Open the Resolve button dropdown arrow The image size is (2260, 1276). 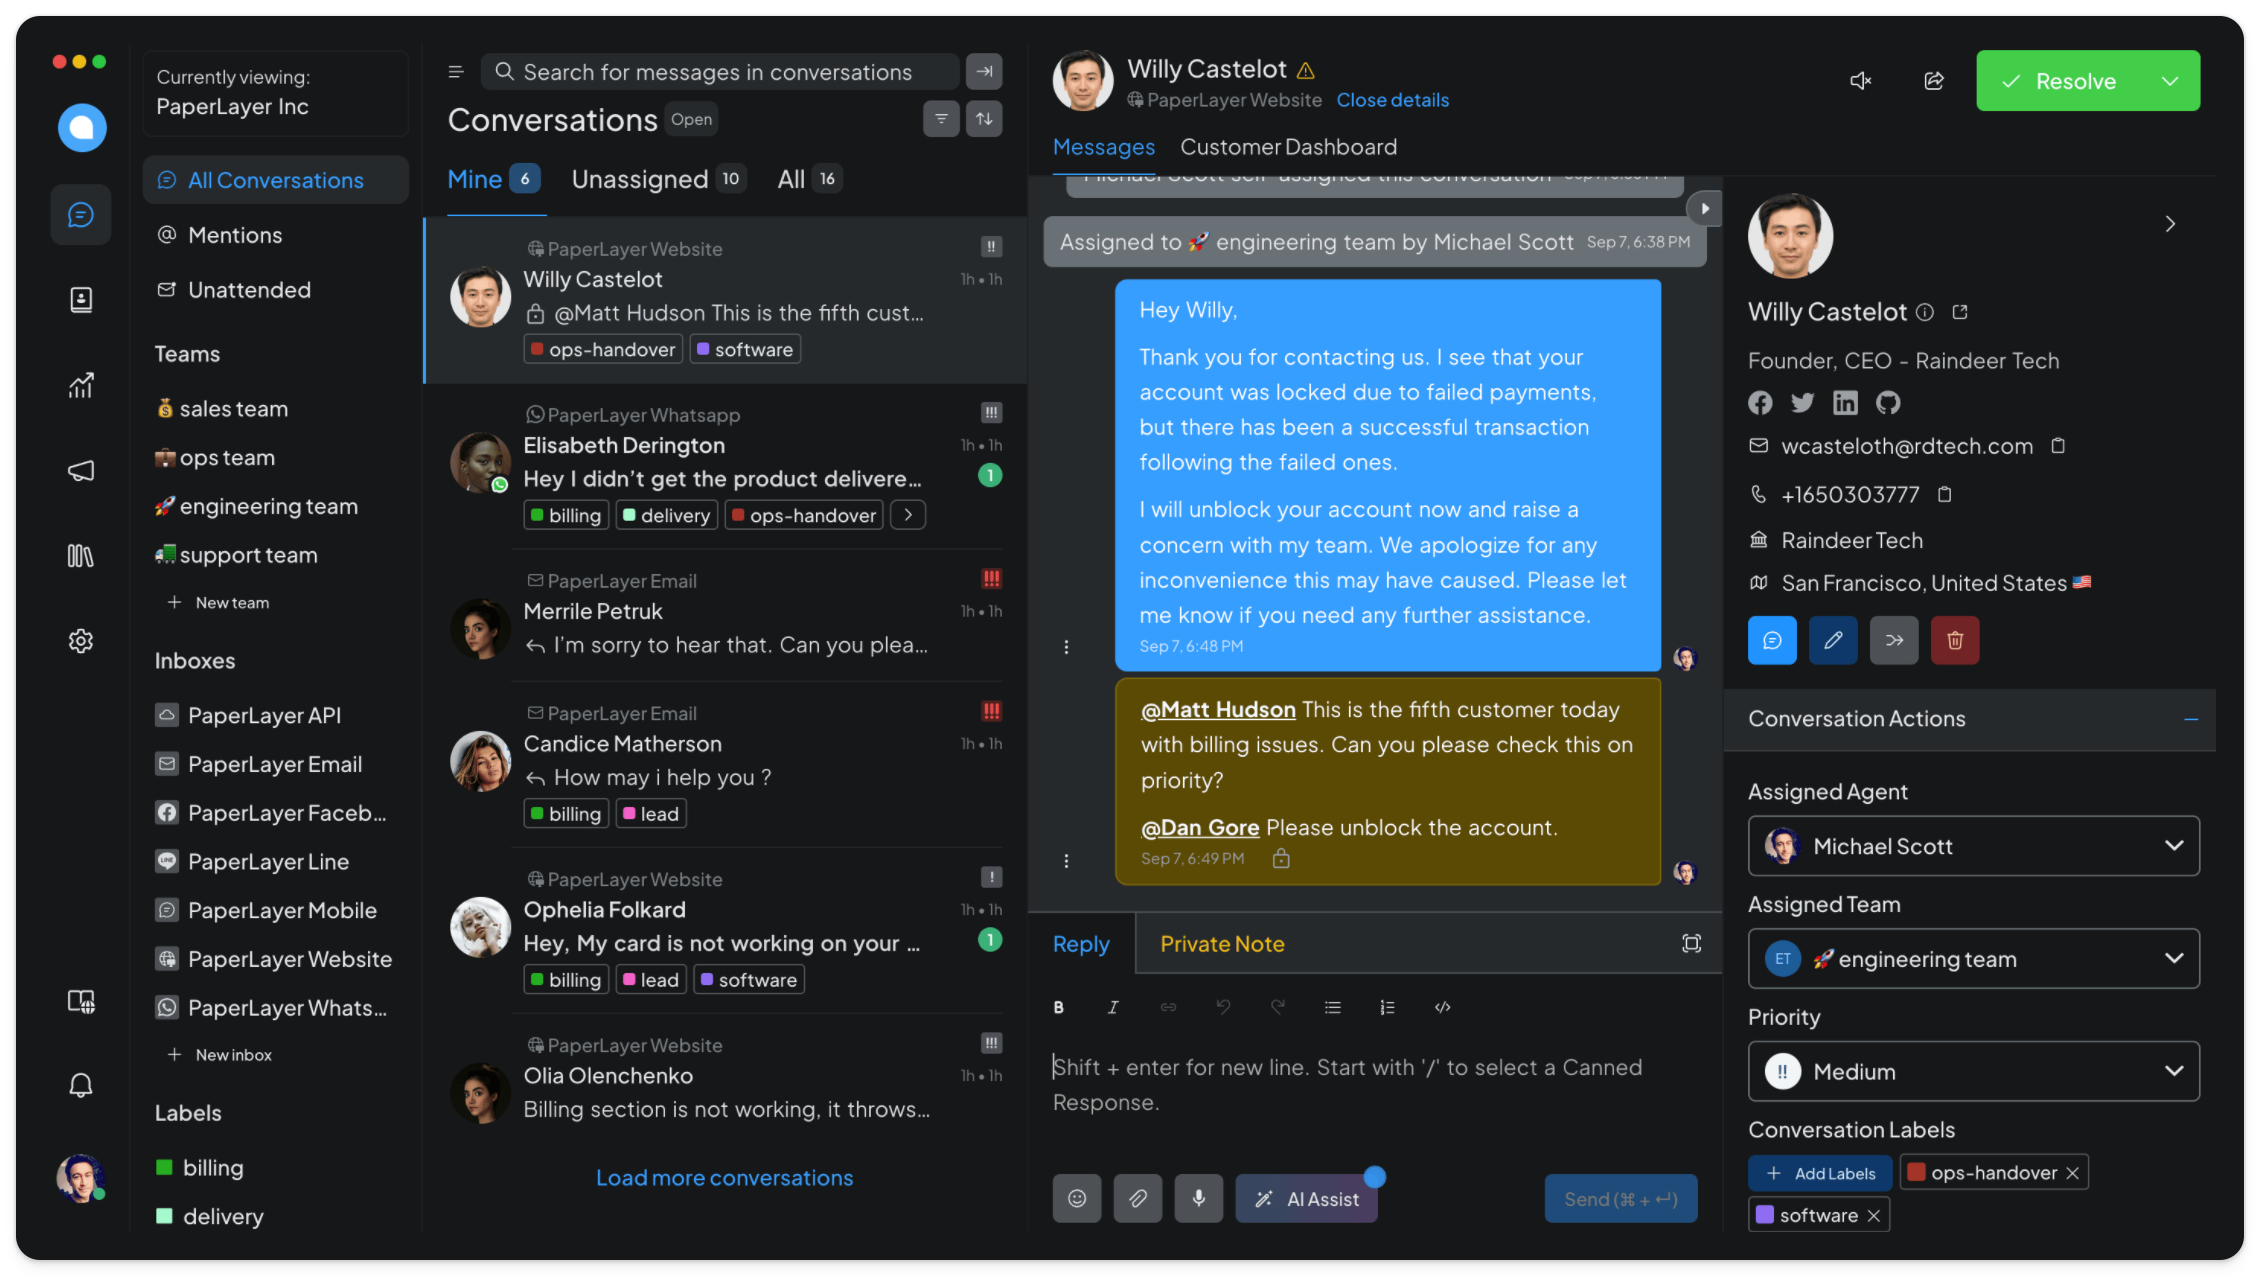tap(2170, 81)
